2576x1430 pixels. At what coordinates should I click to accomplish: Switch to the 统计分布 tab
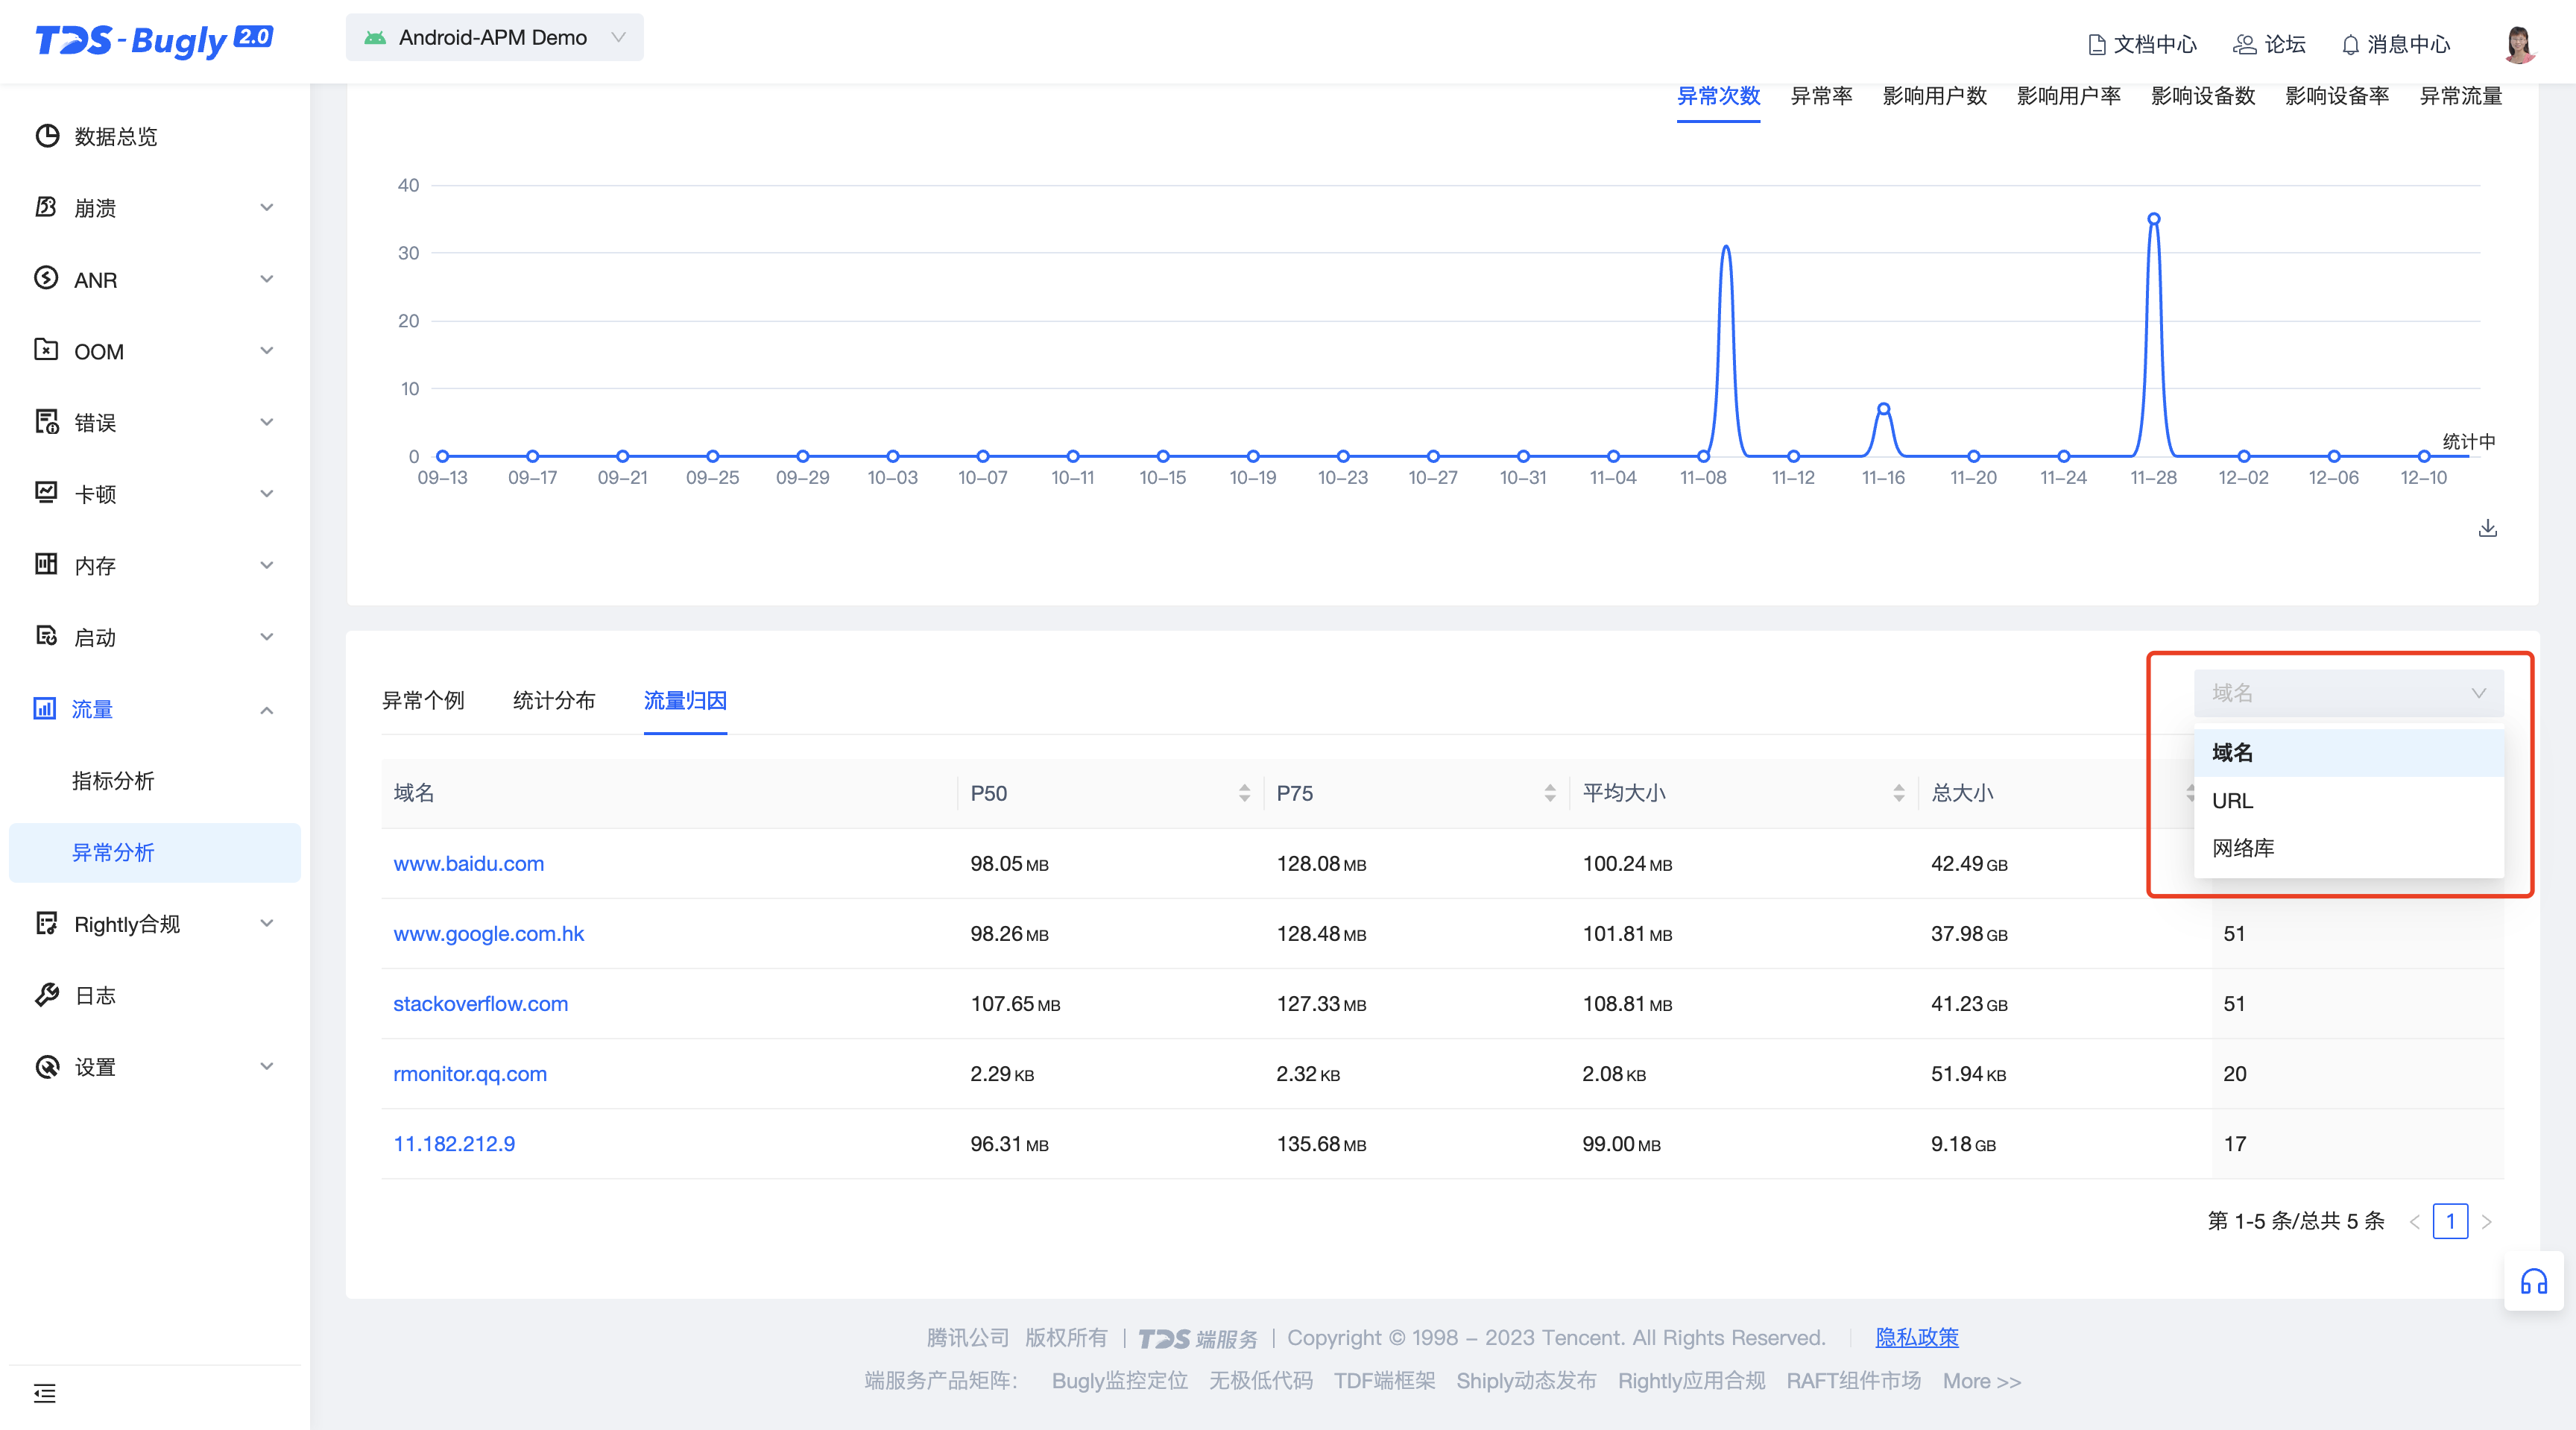click(554, 700)
